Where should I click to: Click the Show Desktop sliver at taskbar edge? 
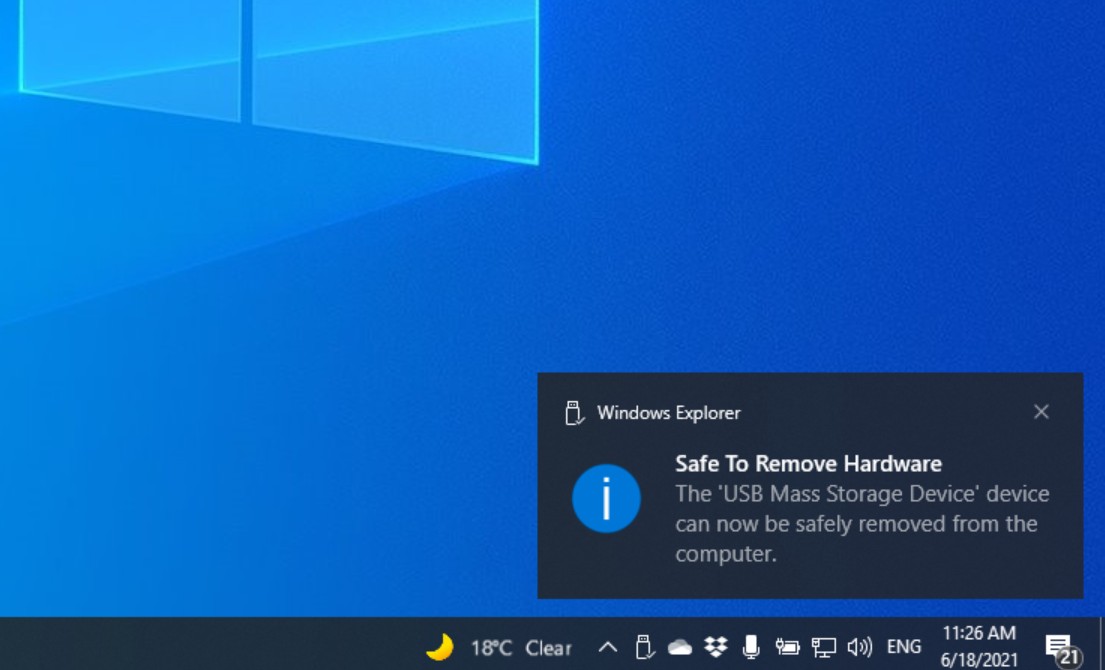coord(1101,645)
